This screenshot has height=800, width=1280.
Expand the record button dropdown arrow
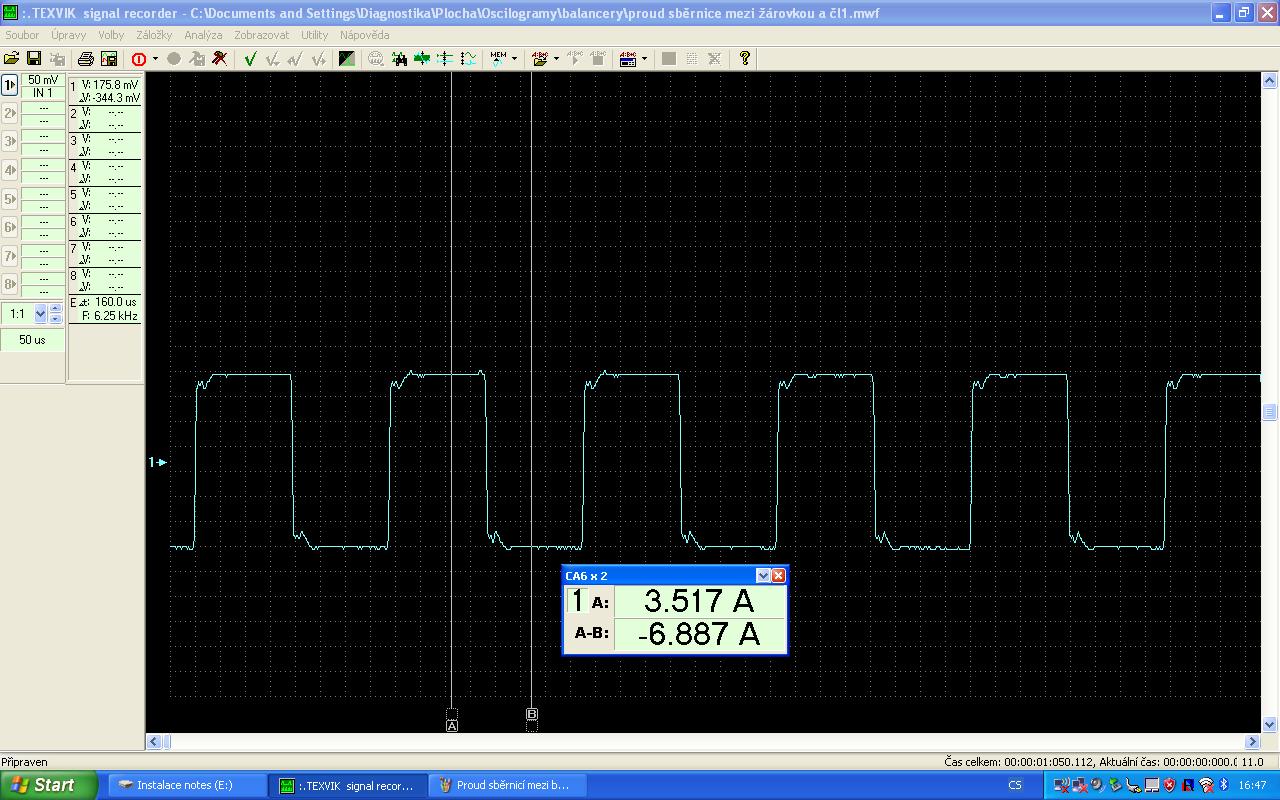155,59
